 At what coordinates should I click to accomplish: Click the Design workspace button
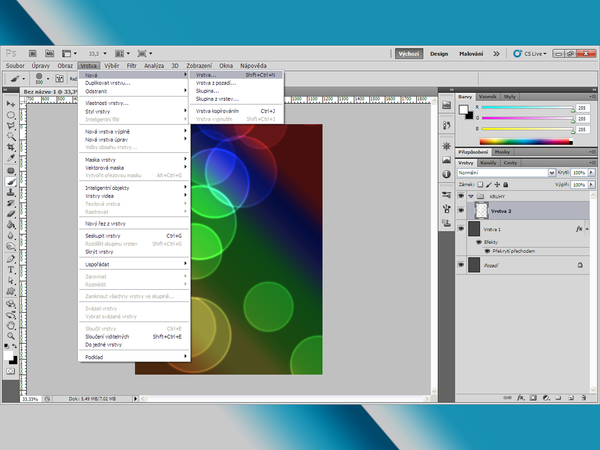click(439, 53)
